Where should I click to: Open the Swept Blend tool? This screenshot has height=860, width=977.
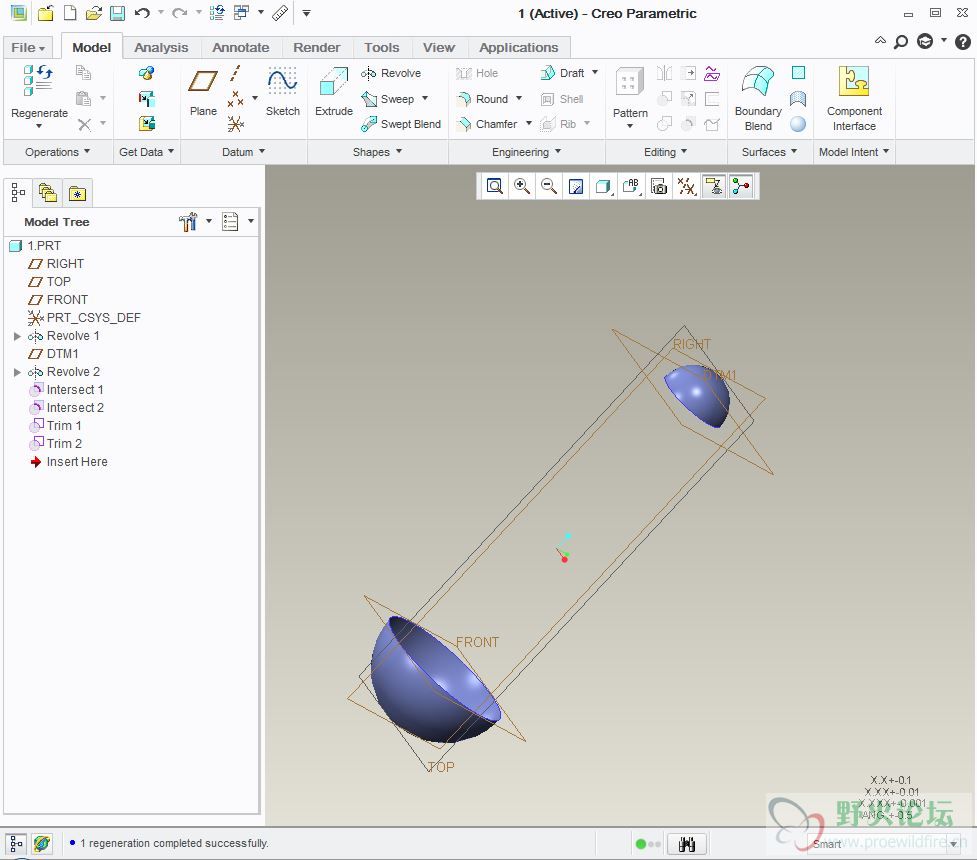(x=401, y=124)
